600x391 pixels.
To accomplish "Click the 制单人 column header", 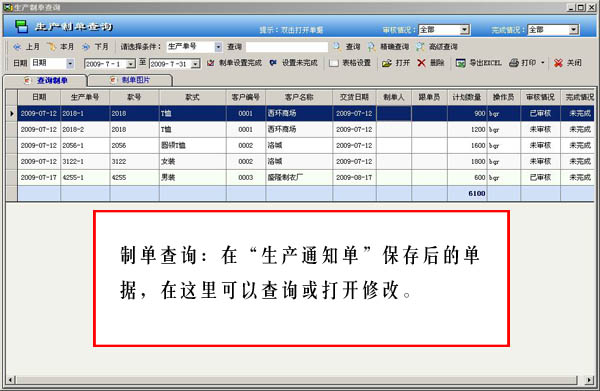I will [x=394, y=97].
